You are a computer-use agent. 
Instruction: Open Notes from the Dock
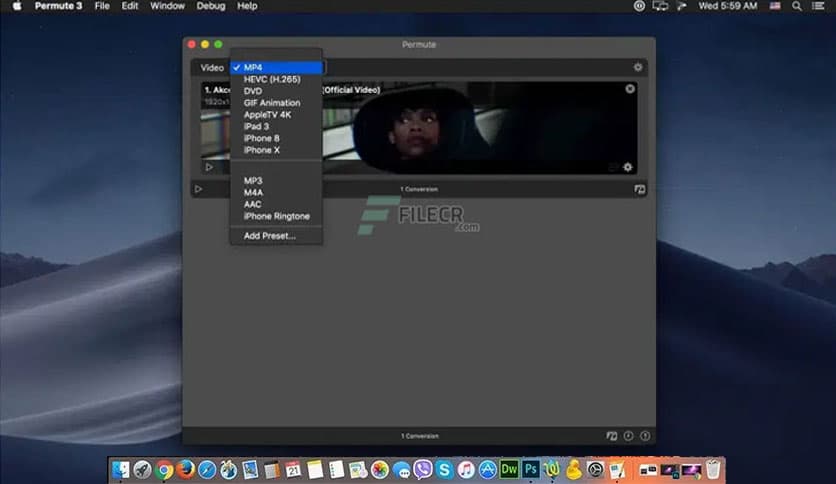tap(315, 470)
